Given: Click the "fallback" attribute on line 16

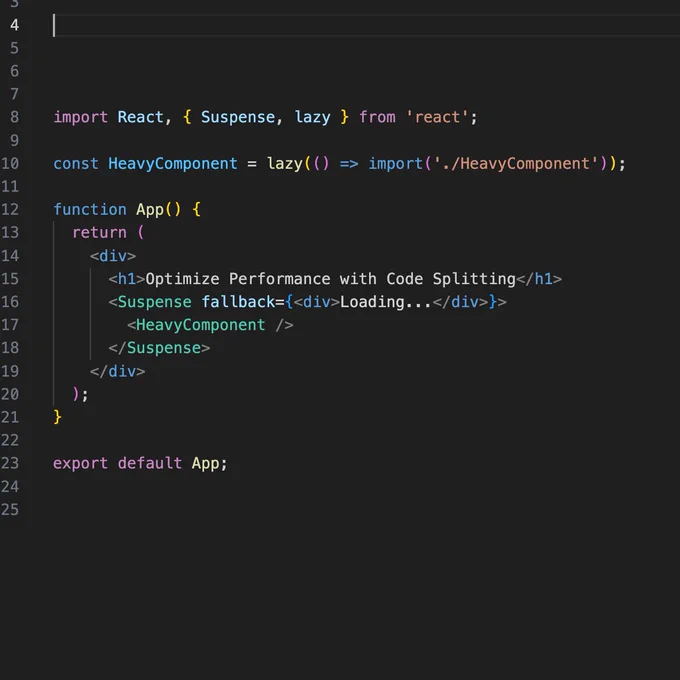Looking at the screenshot, I should tap(238, 302).
